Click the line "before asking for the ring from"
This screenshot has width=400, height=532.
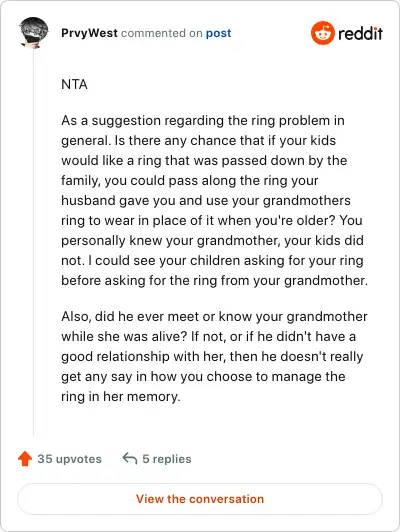(215, 281)
